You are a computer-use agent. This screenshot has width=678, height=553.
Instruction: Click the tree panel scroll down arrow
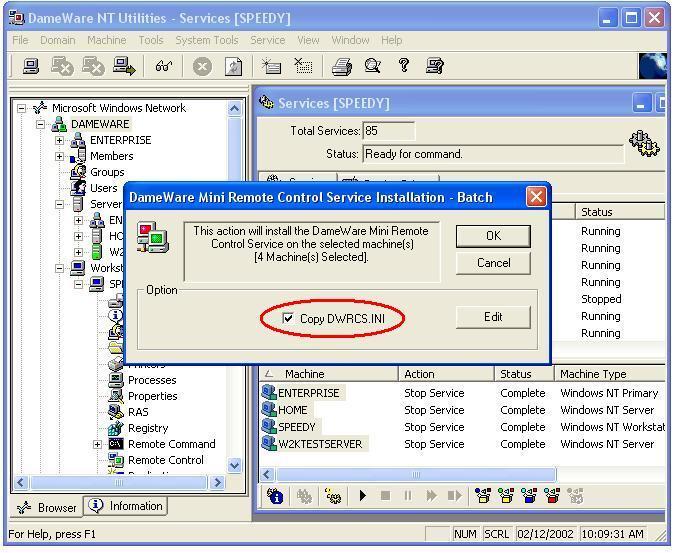(x=234, y=466)
